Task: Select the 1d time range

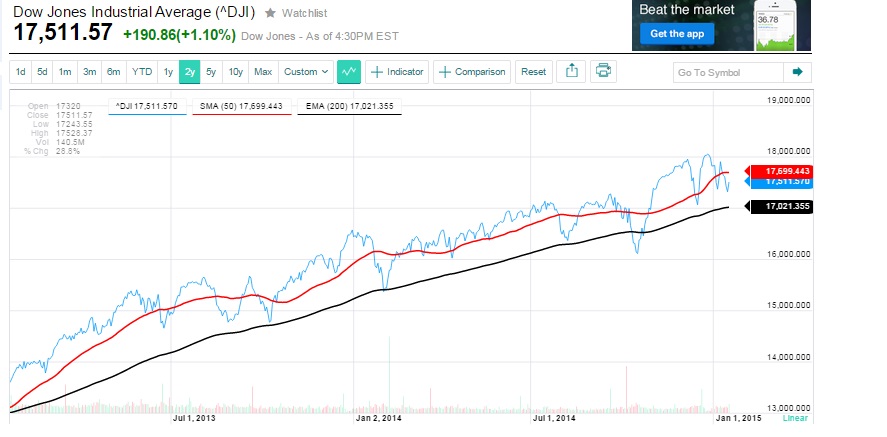Action: tap(20, 72)
